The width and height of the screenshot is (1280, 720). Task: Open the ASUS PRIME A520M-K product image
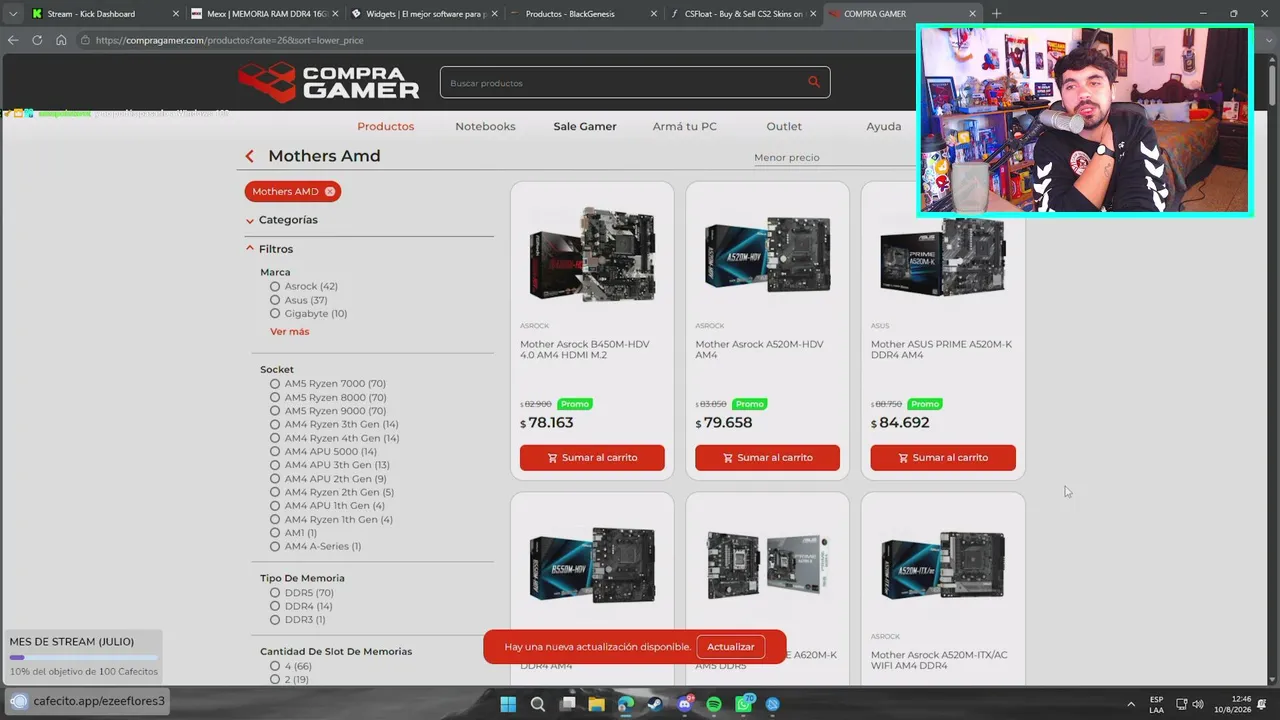pos(943,256)
